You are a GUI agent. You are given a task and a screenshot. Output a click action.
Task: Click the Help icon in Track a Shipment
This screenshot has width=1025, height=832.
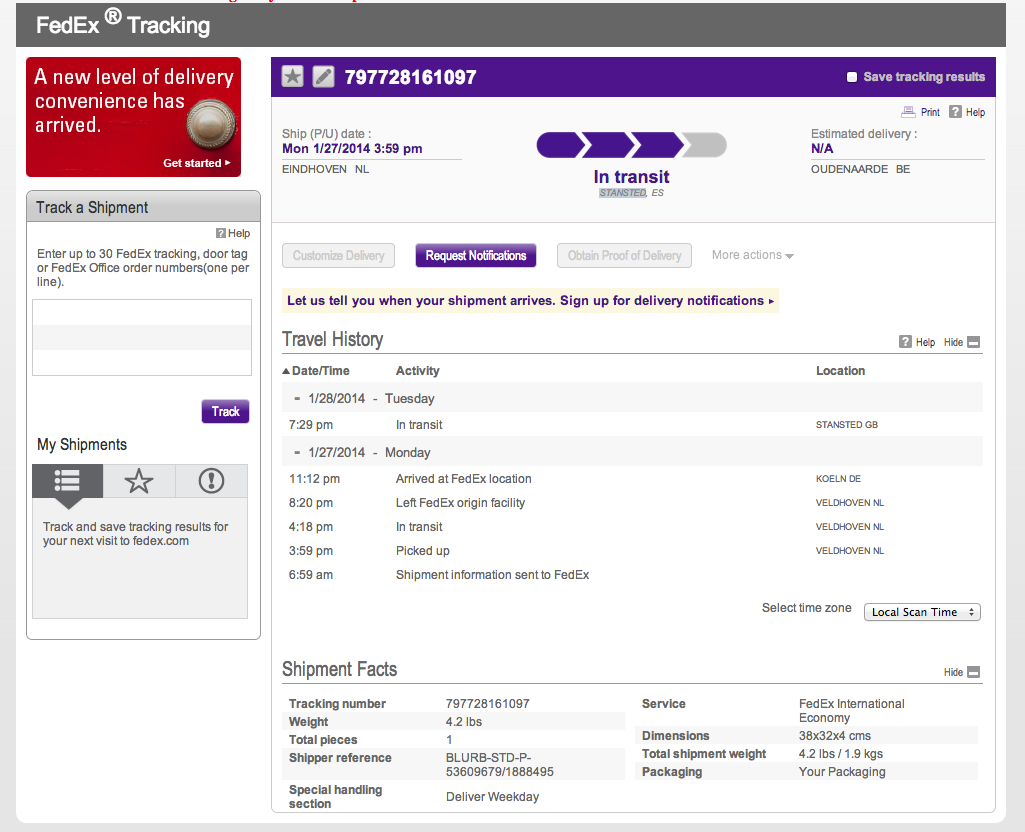pyautogui.click(x=221, y=233)
